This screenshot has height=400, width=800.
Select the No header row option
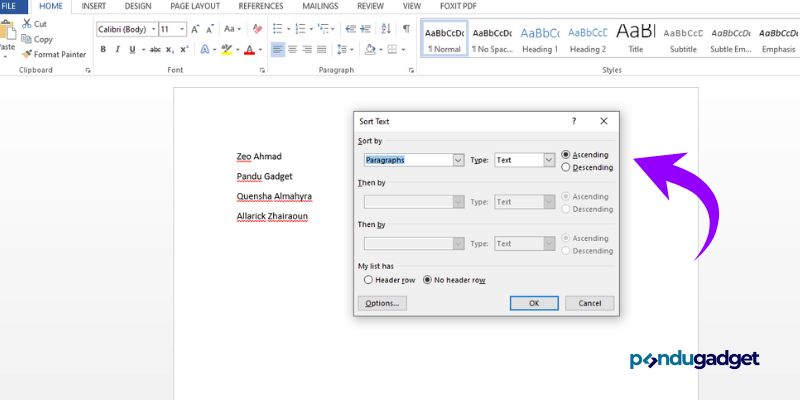coord(429,280)
